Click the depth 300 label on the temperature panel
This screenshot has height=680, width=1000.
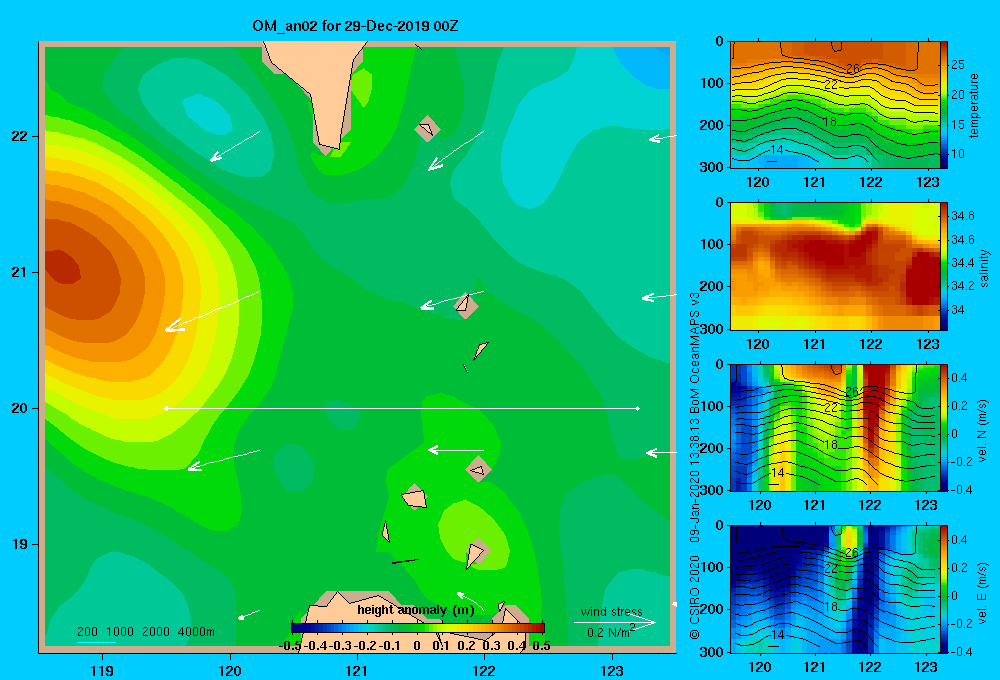pos(712,166)
